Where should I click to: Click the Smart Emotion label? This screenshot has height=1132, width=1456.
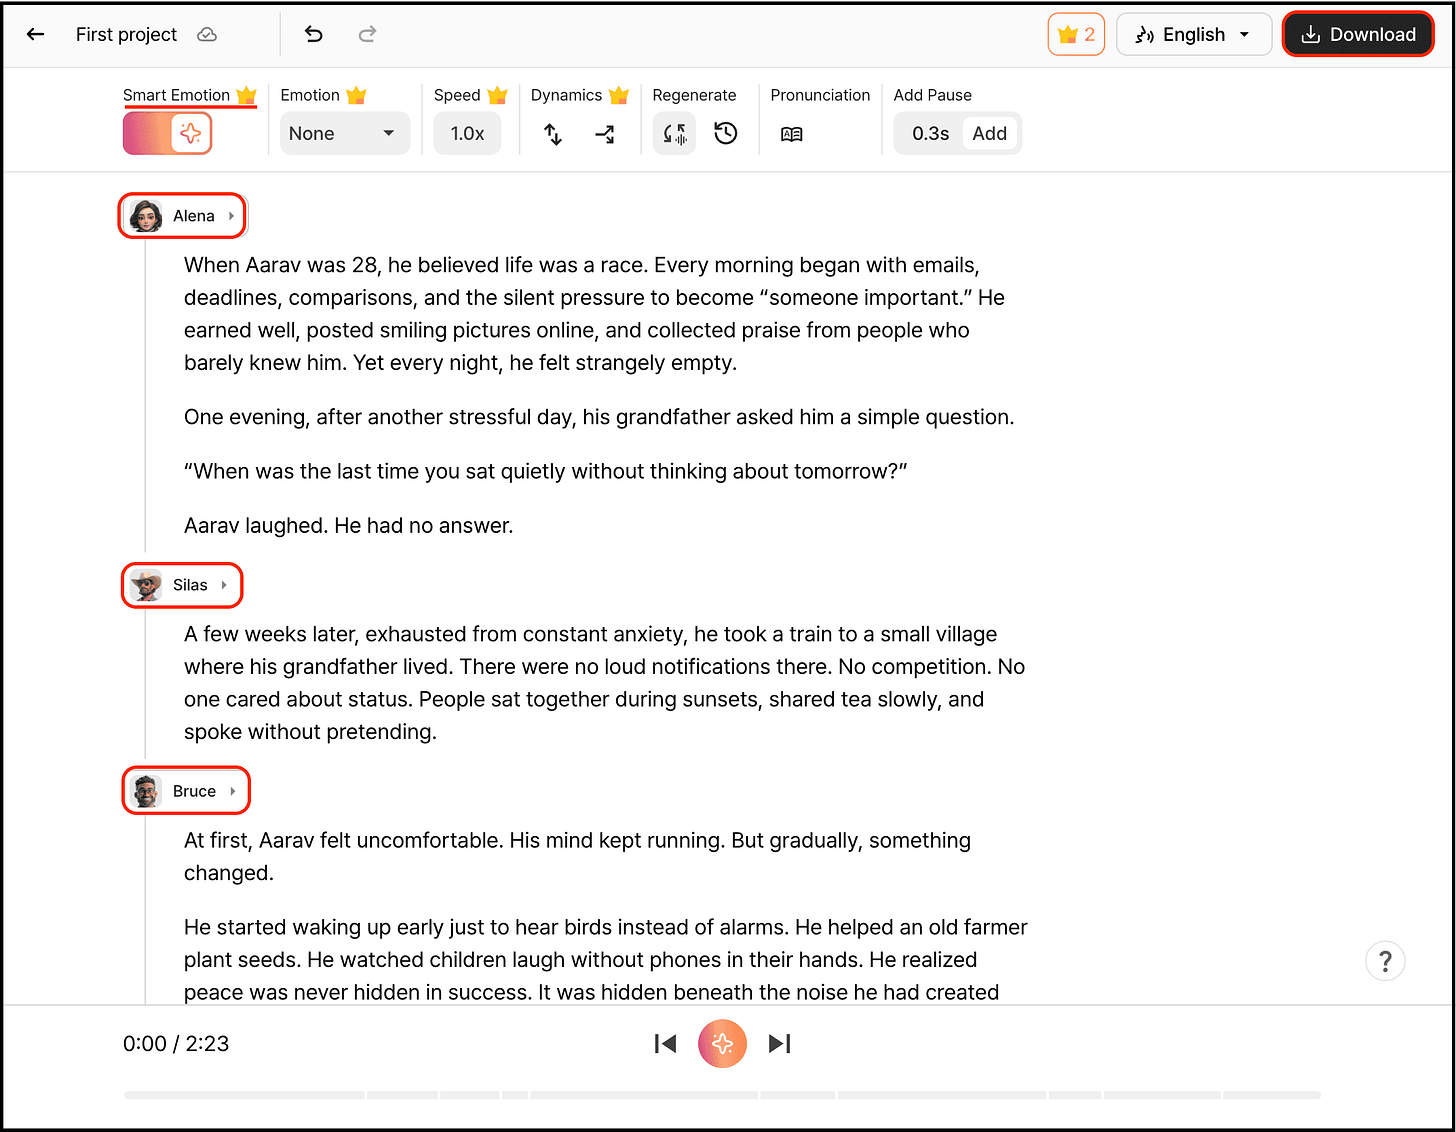(176, 95)
